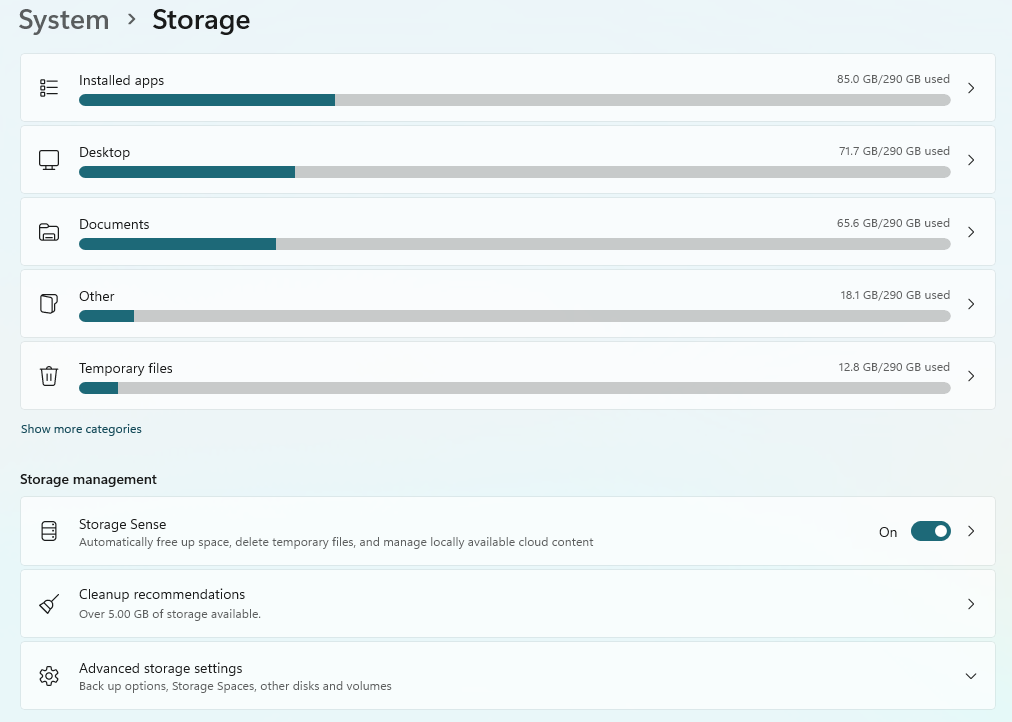Click the Installed apps list icon
The width and height of the screenshot is (1012, 722).
[x=49, y=88]
